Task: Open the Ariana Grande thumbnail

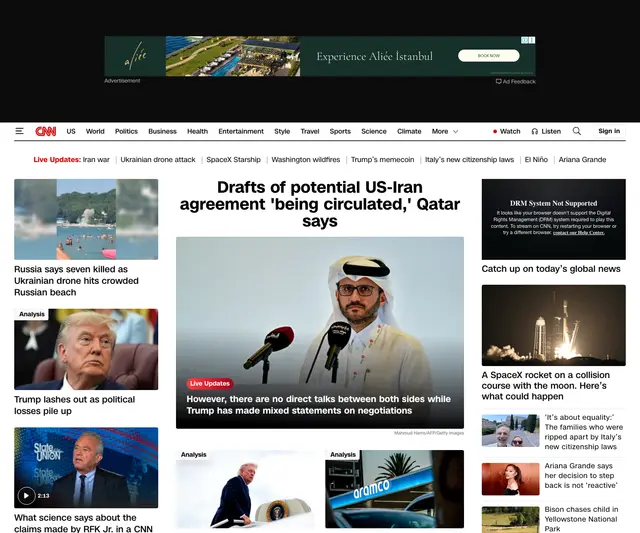Action: (510, 479)
